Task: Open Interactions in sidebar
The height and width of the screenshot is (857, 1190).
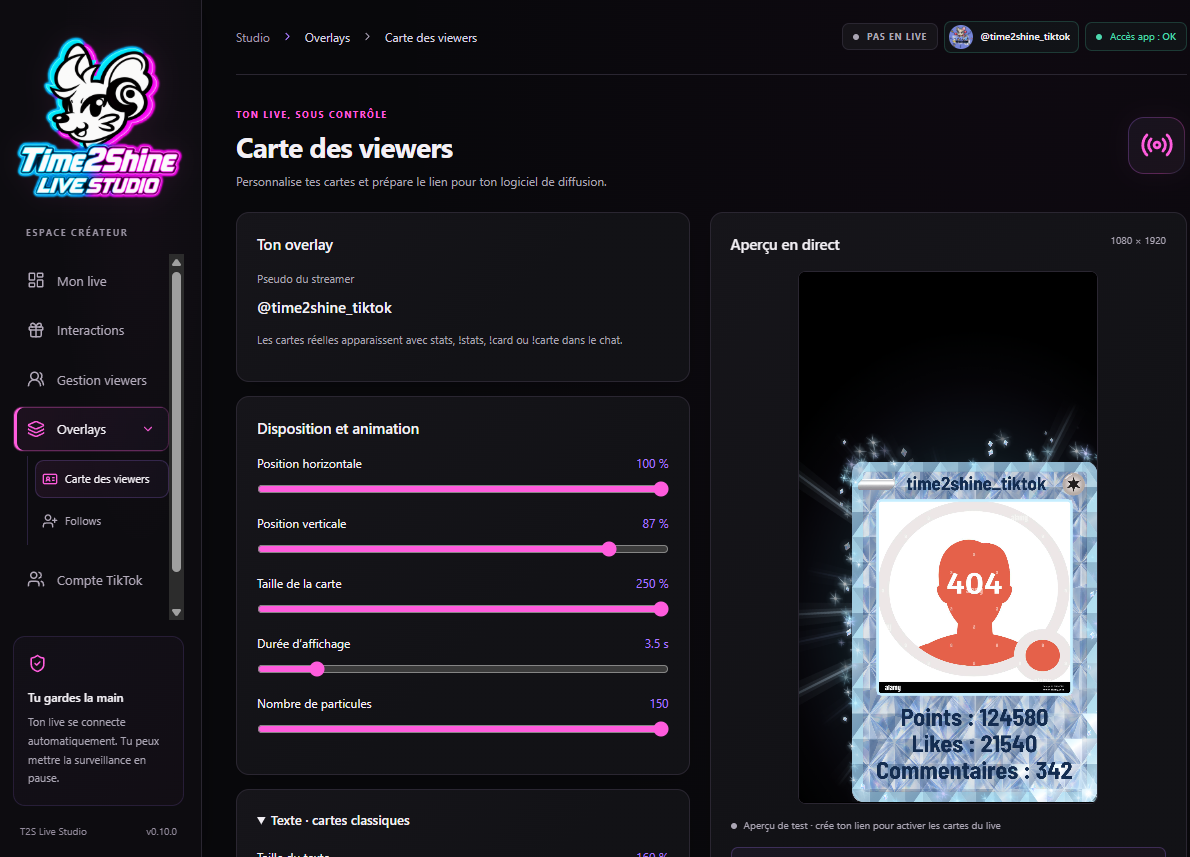Action: (x=91, y=330)
